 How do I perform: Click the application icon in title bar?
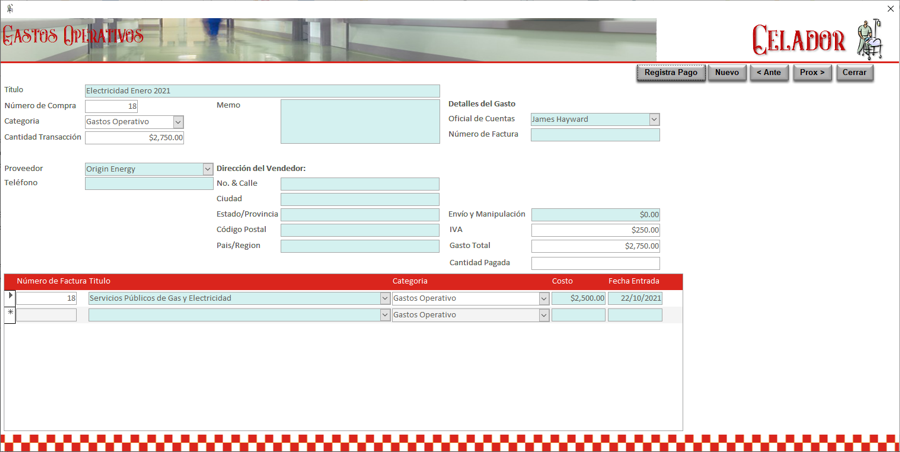pyautogui.click(x=9, y=9)
